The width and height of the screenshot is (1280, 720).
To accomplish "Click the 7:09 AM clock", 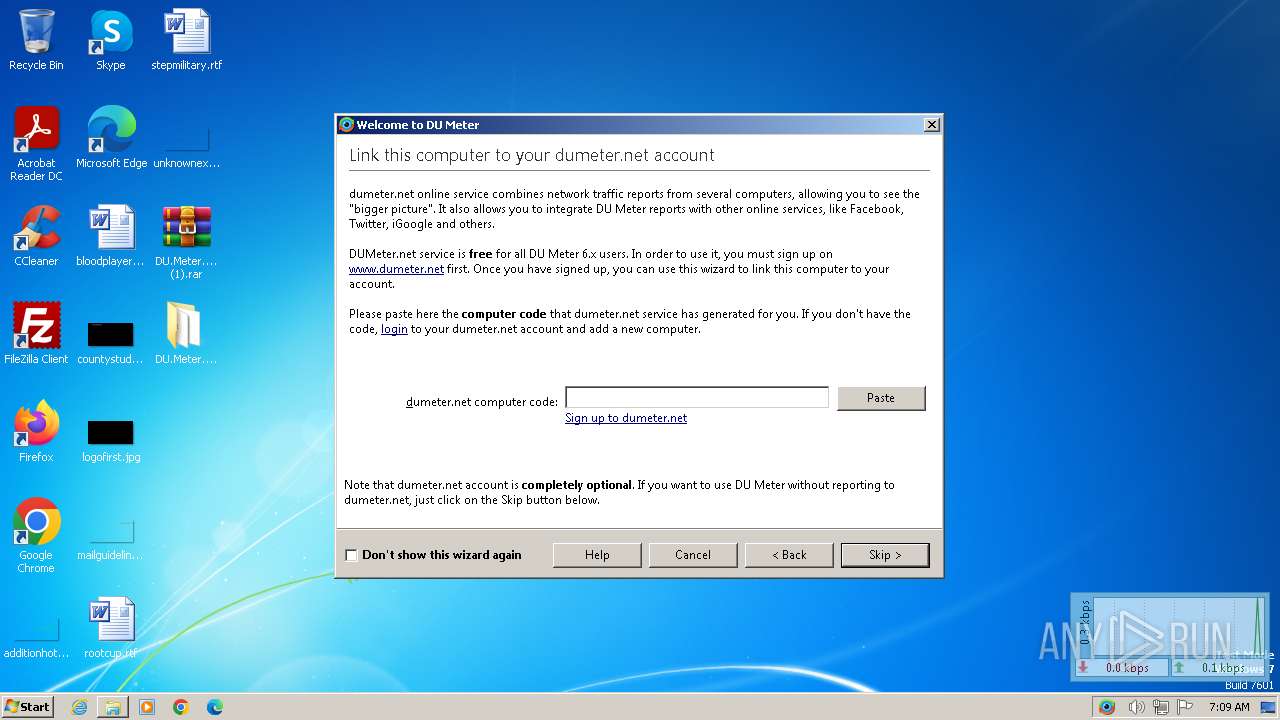I will click(1229, 707).
